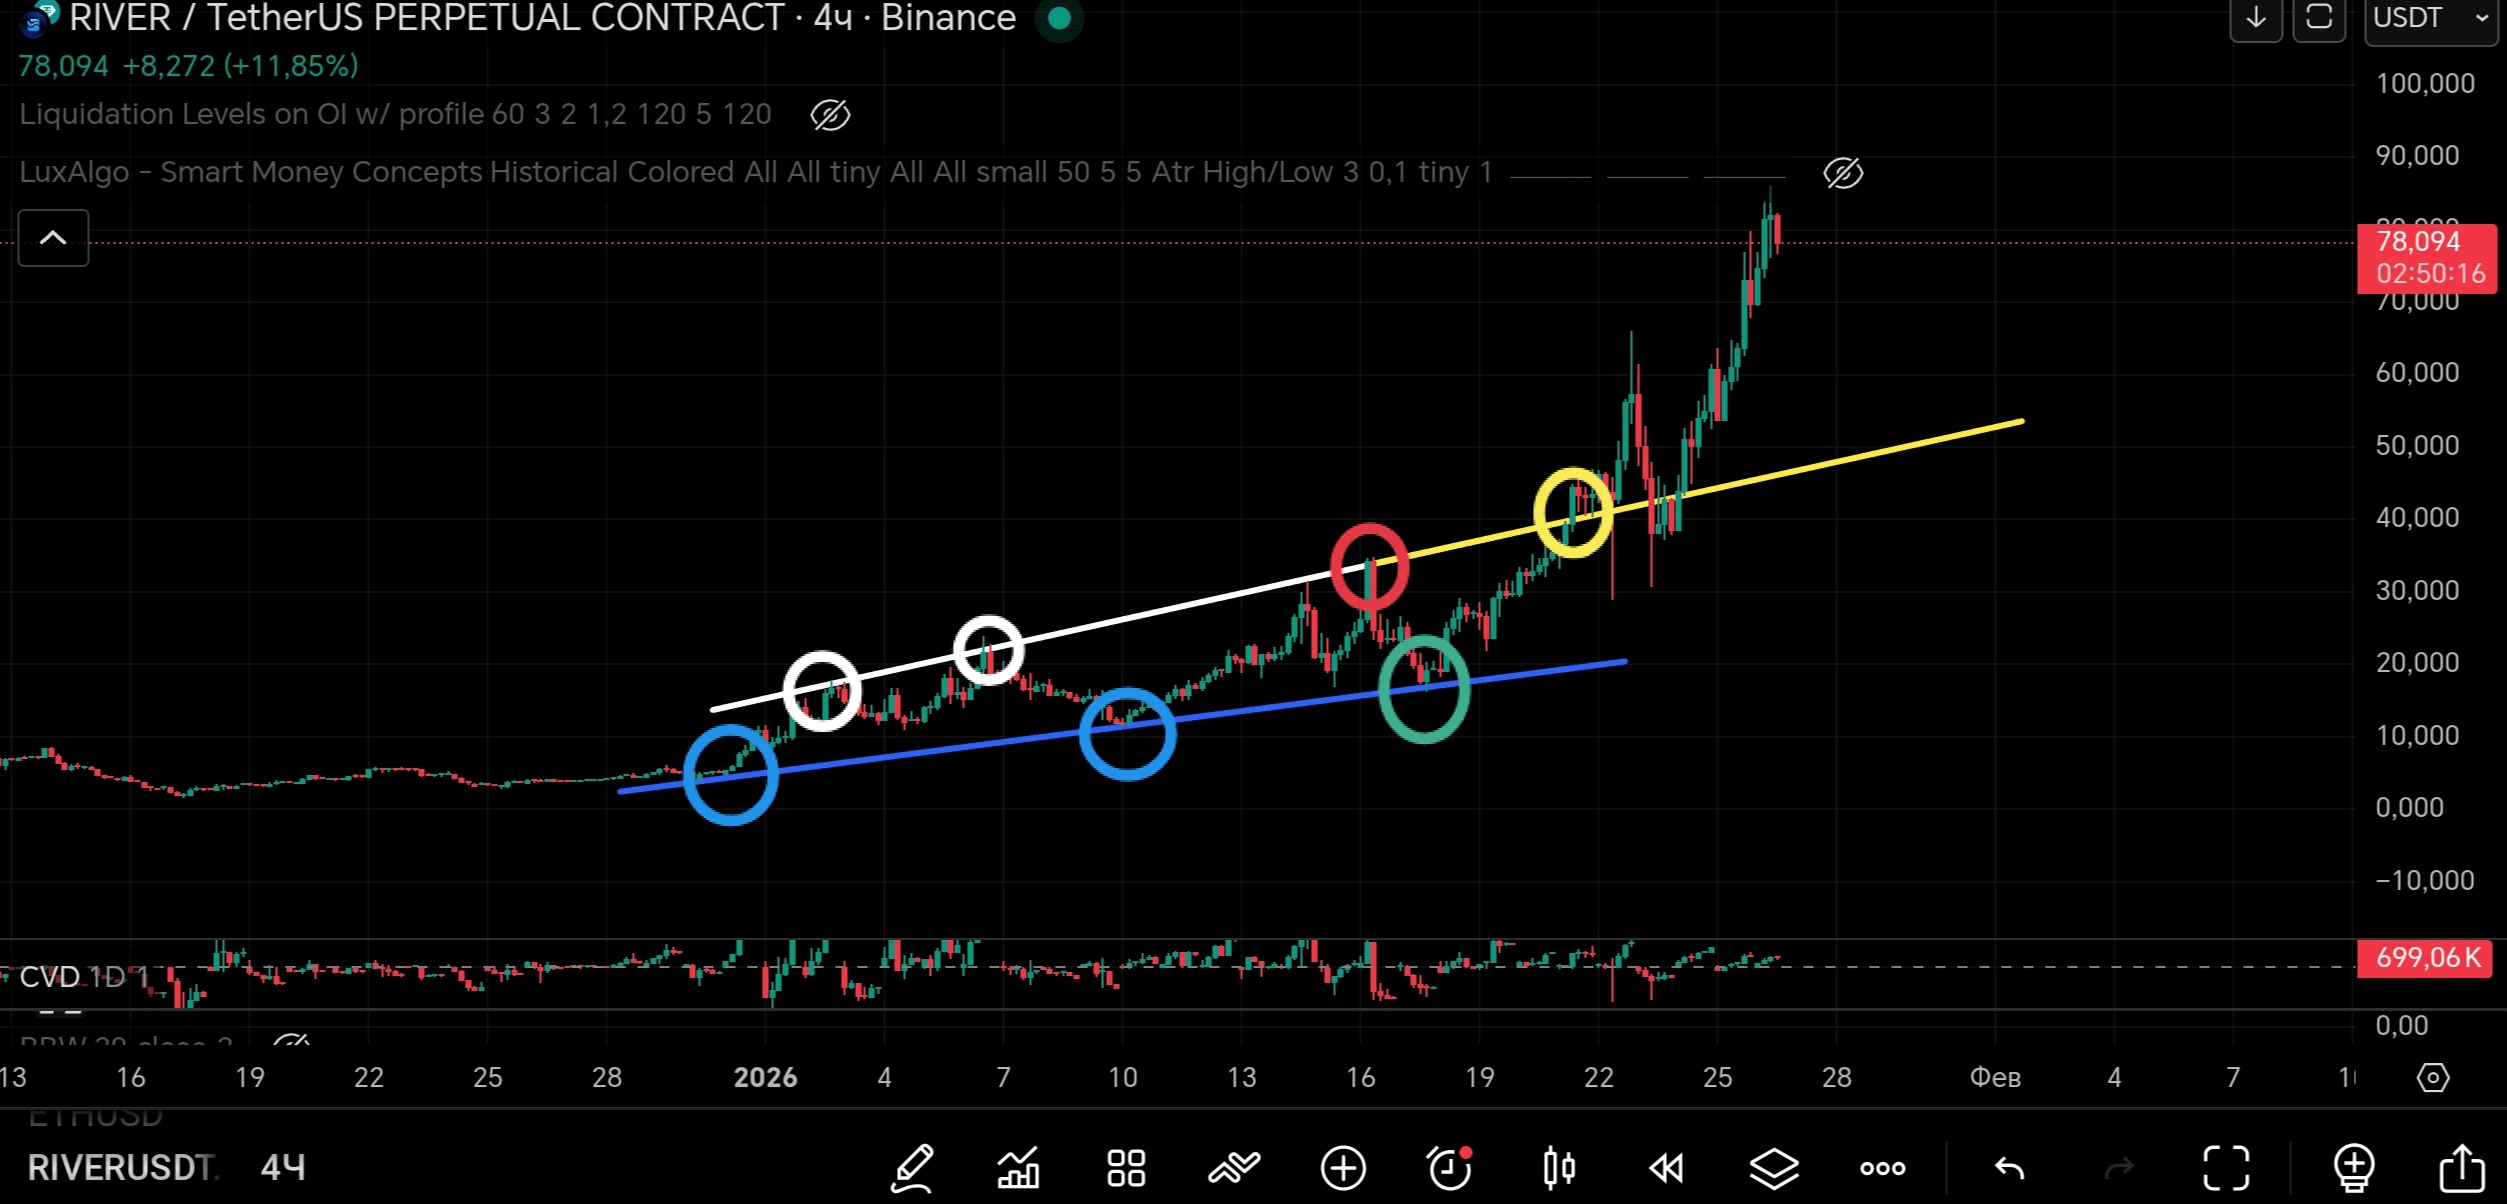Share chart with the share icon
Screen dimensions: 2507x1204
click(x=2462, y=1168)
